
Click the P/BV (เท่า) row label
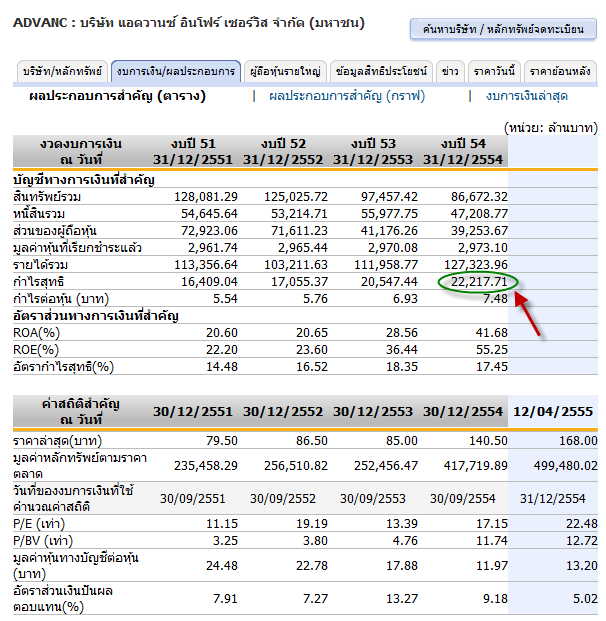43,541
